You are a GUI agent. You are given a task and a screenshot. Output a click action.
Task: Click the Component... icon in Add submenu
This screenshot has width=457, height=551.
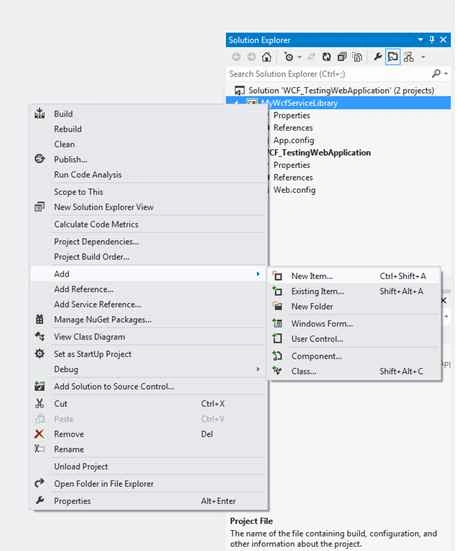click(x=278, y=356)
